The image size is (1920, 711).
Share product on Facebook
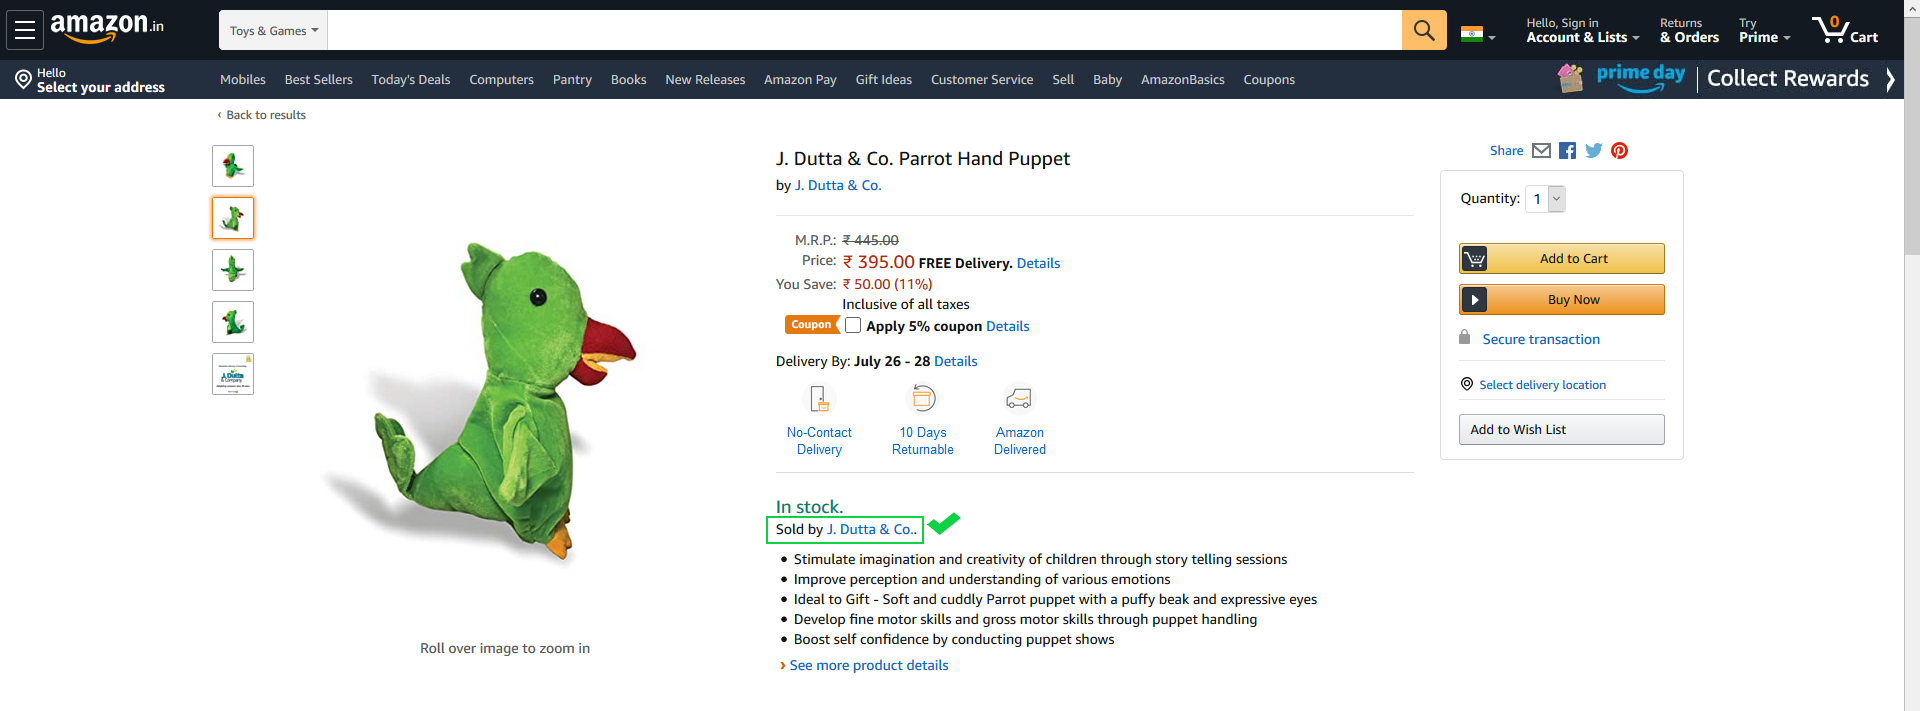pos(1567,151)
